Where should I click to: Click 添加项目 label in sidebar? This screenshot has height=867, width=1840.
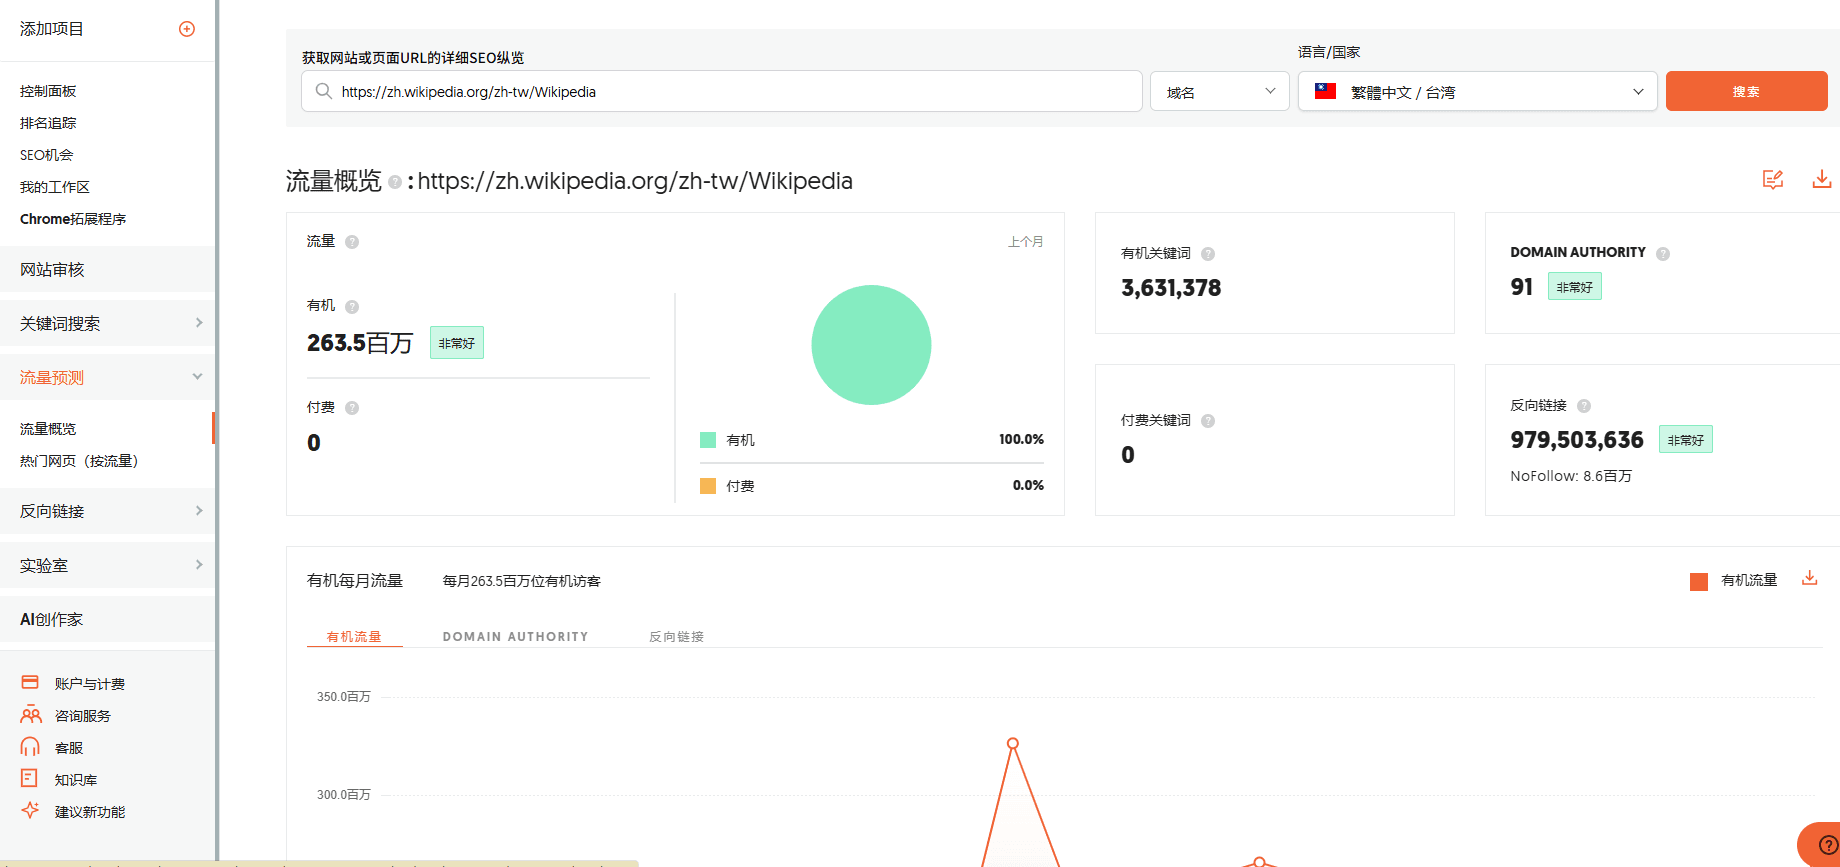52,29
